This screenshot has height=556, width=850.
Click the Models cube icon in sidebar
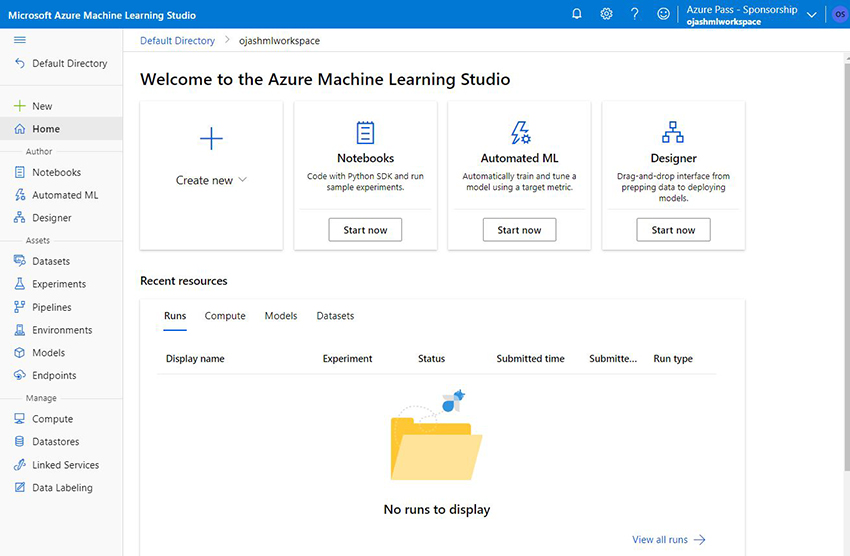(20, 353)
